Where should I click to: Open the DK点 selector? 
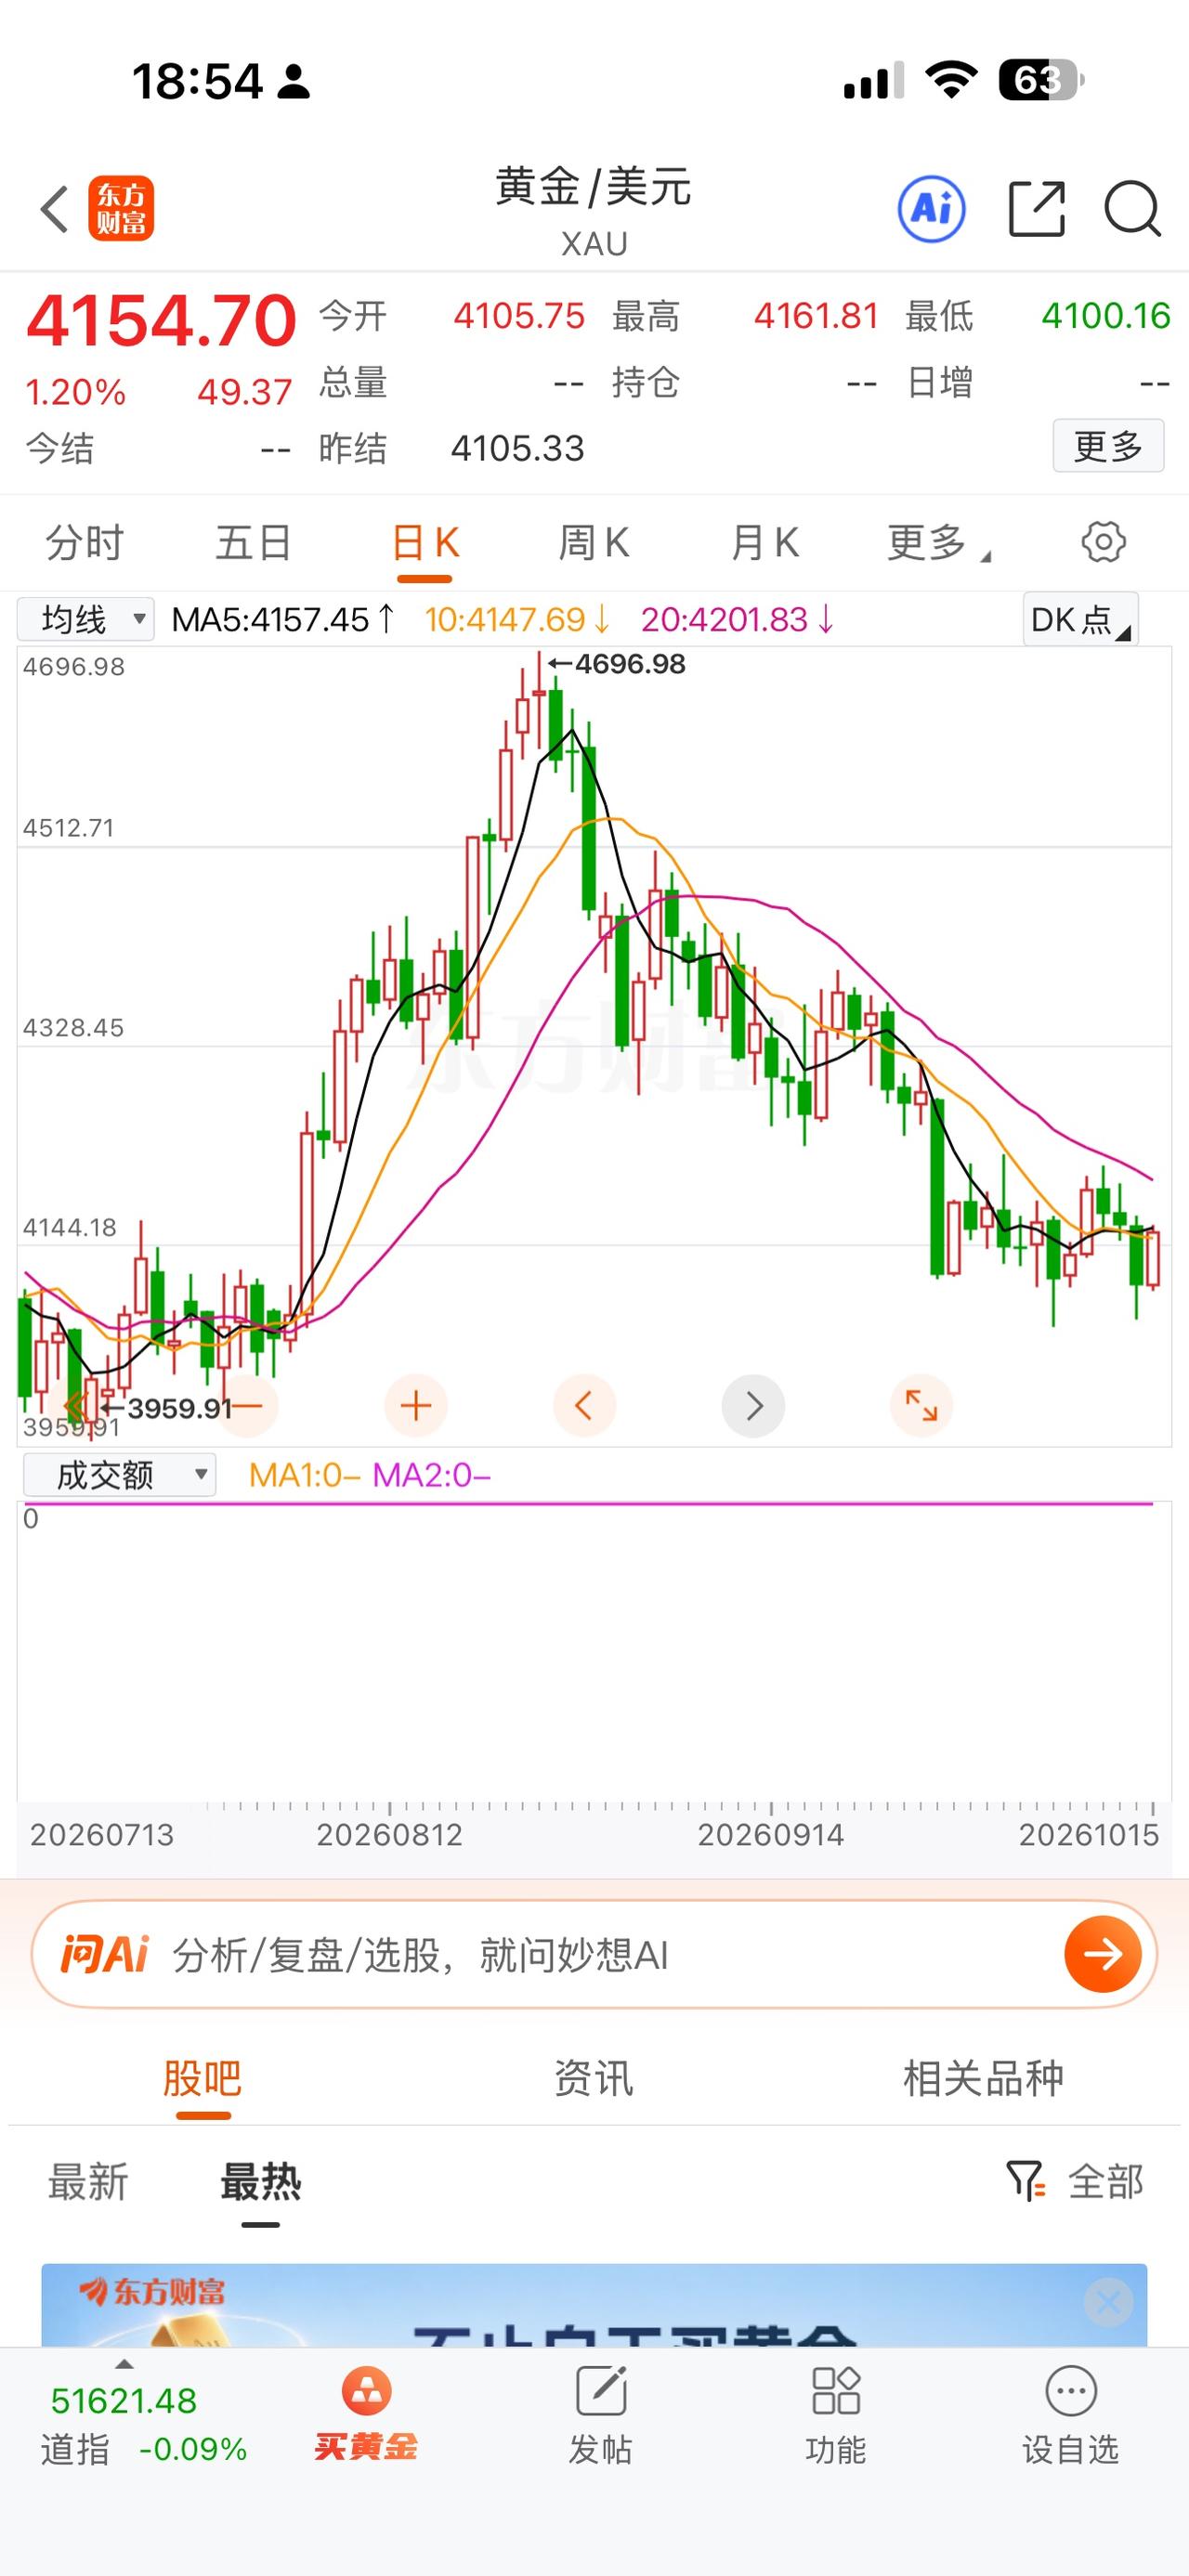1080,619
